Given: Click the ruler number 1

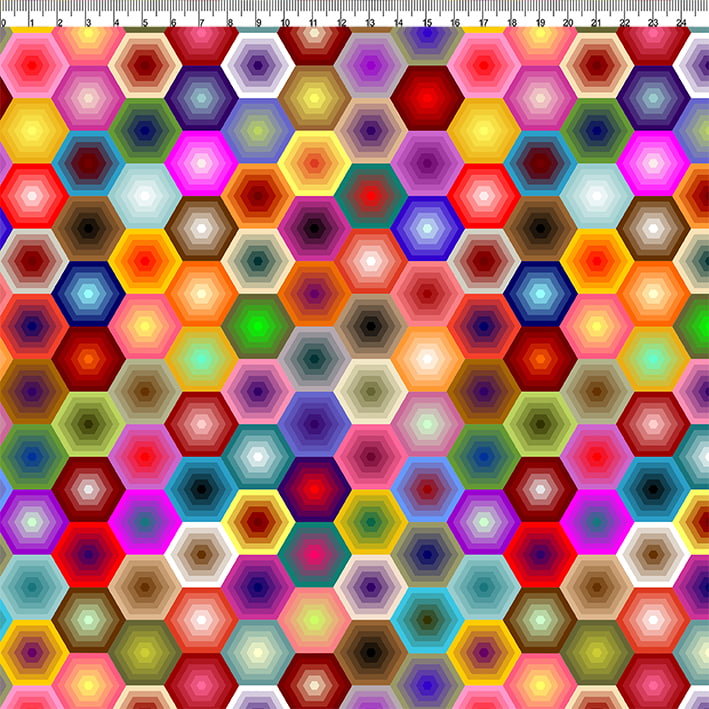Looking at the screenshot, I should point(32,23).
